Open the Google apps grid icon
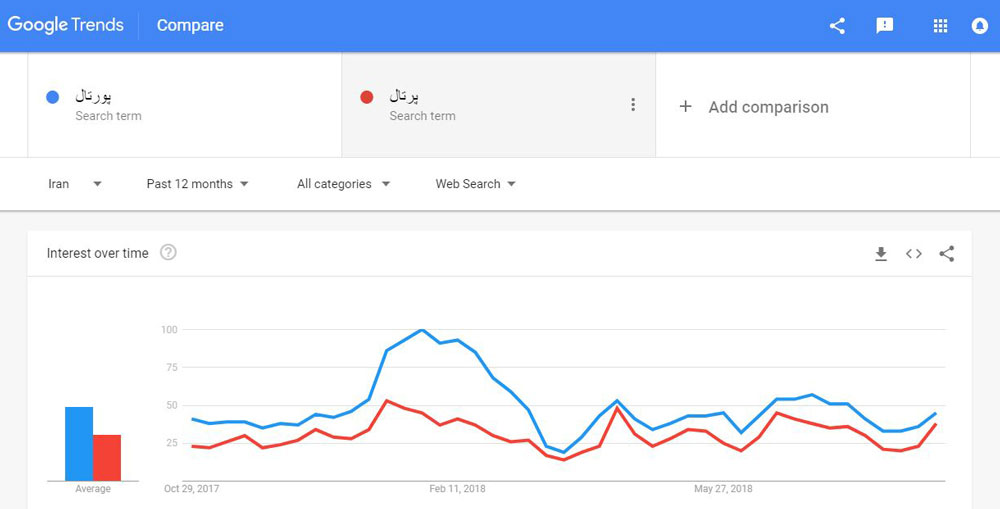This screenshot has width=1000, height=509. click(940, 26)
